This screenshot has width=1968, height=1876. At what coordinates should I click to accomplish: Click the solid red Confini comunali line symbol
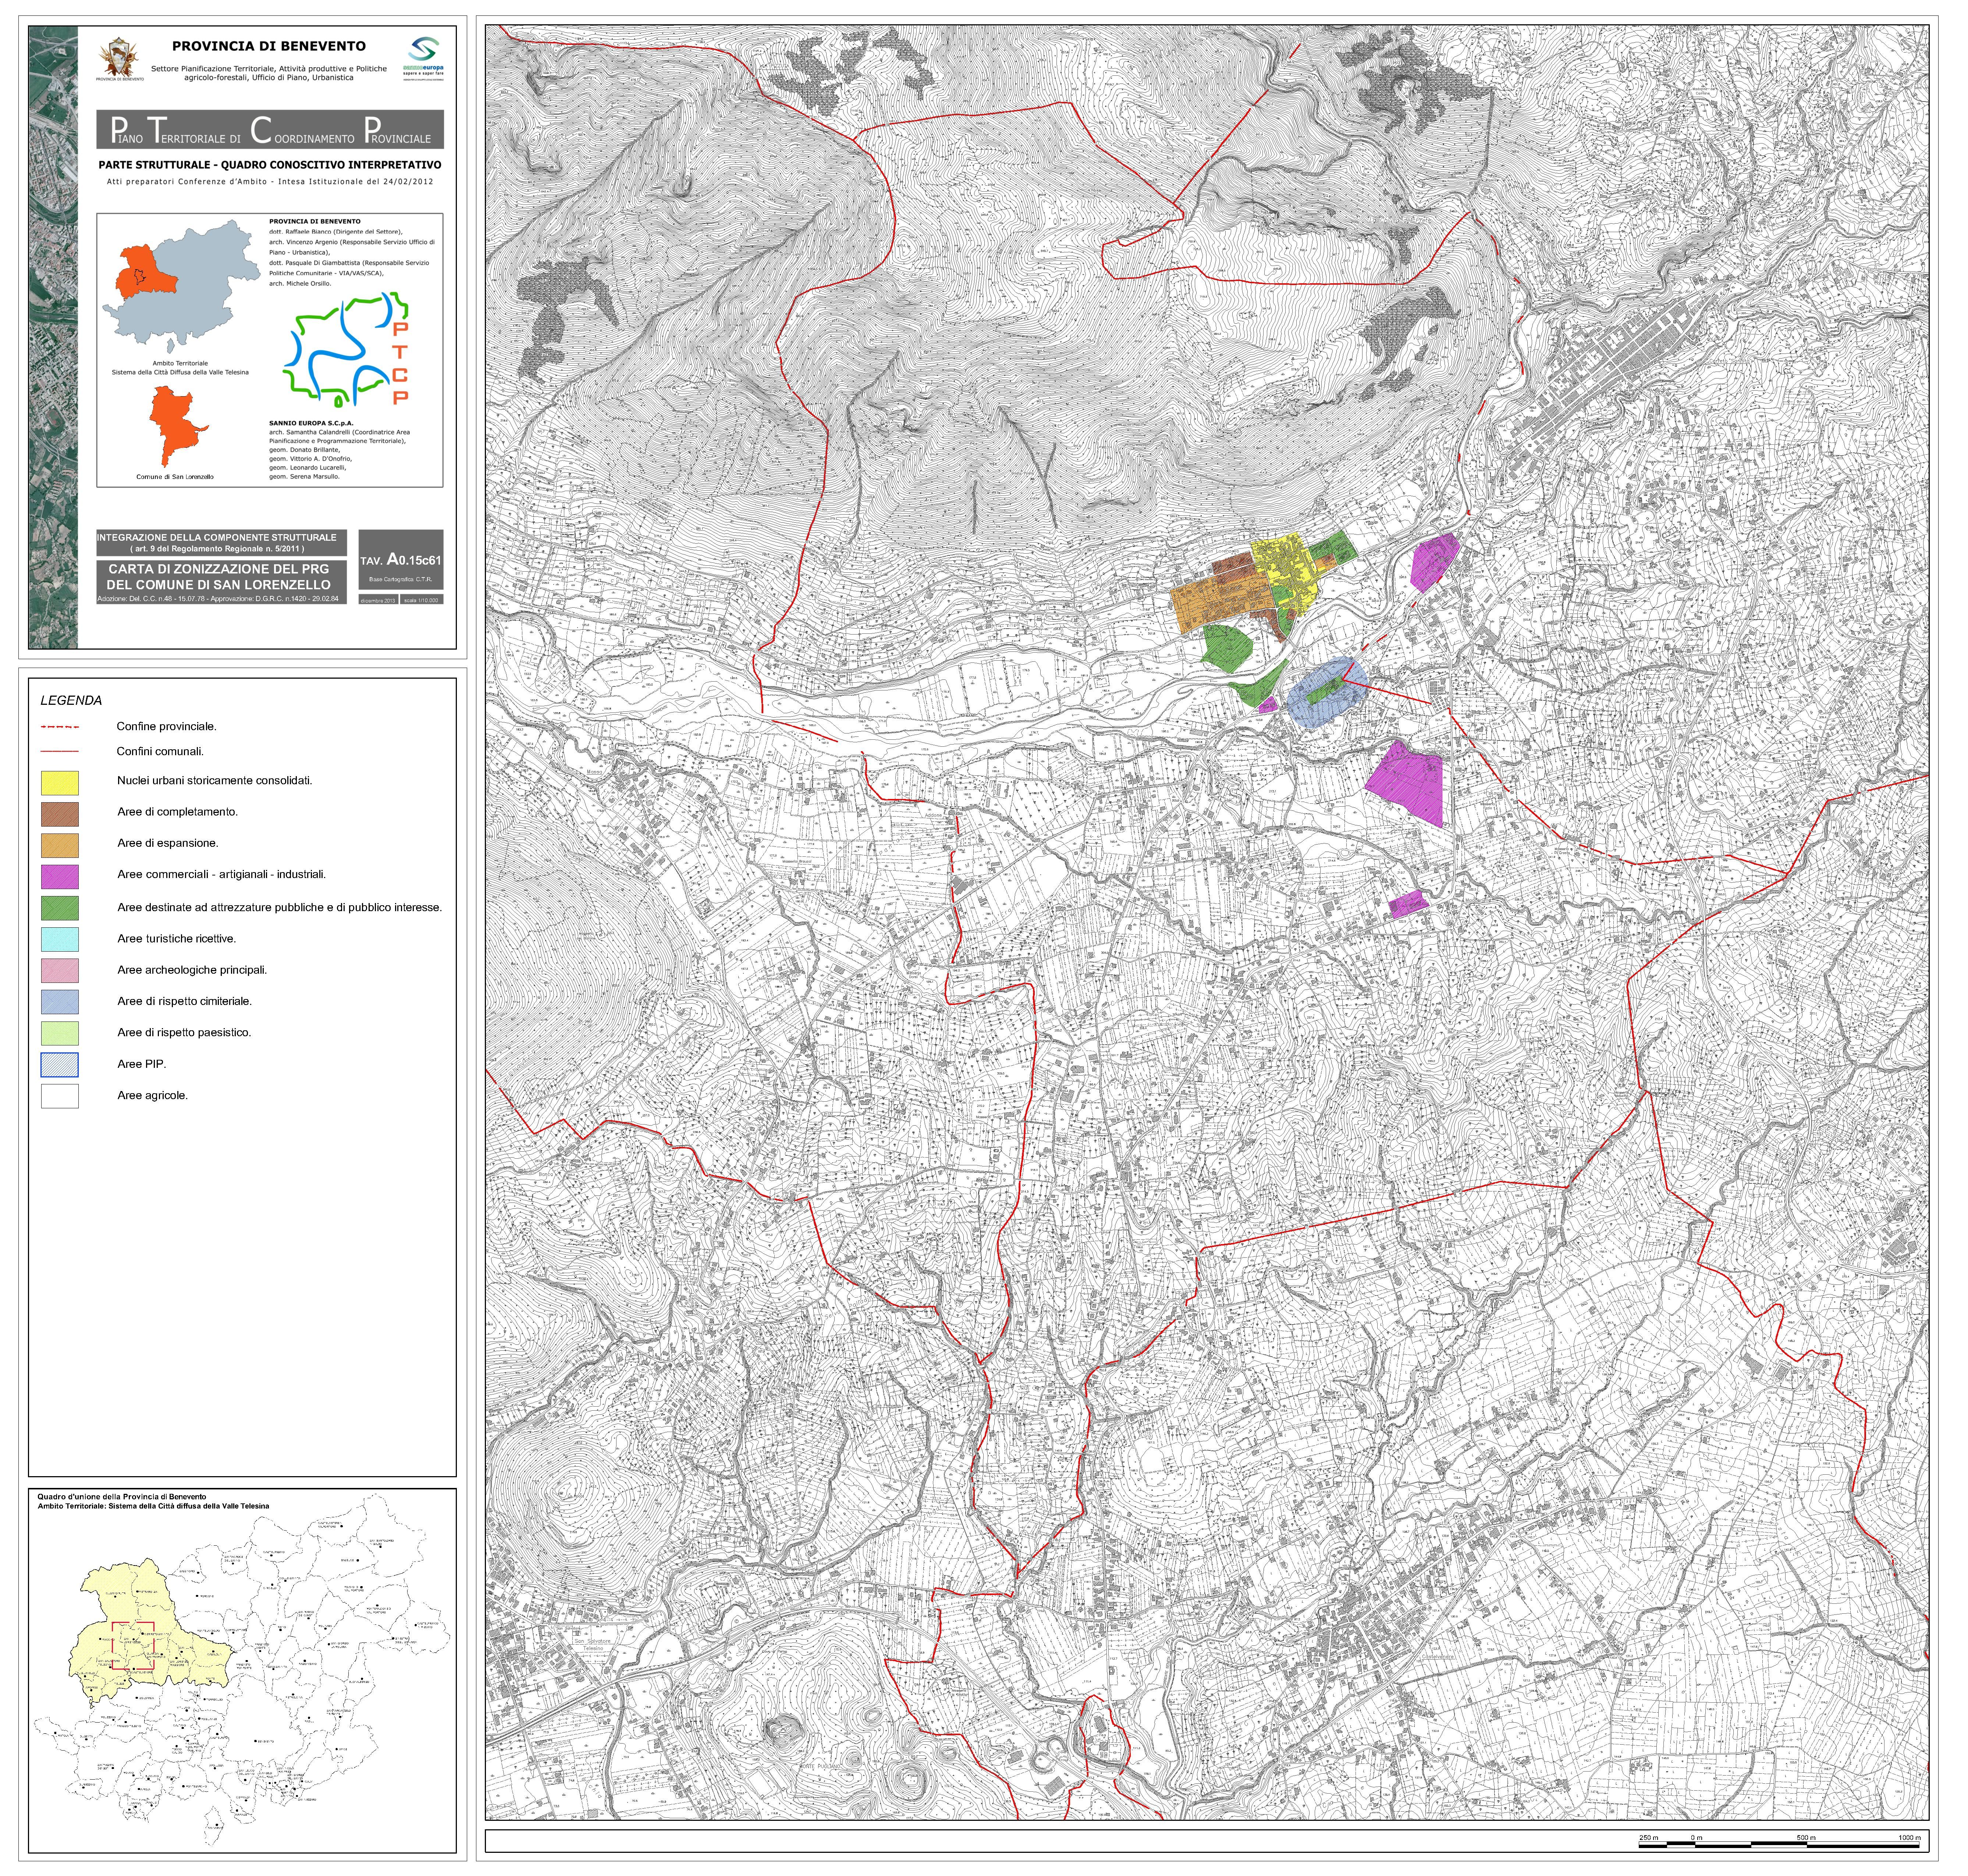click(60, 751)
